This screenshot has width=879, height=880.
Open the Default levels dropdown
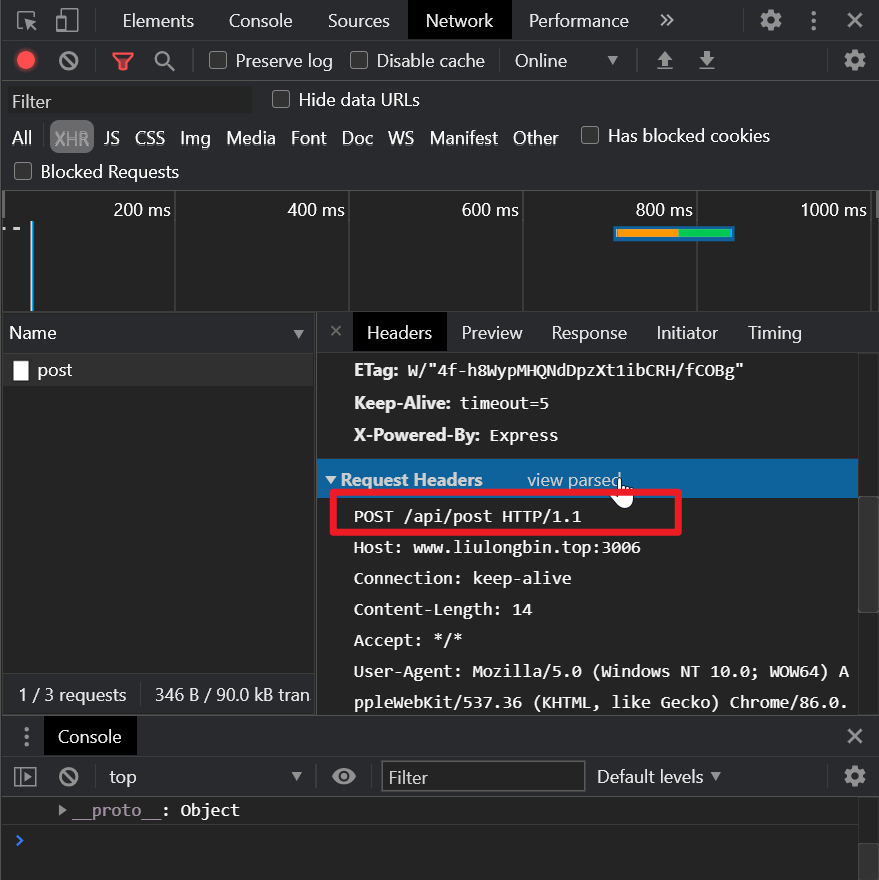click(658, 777)
